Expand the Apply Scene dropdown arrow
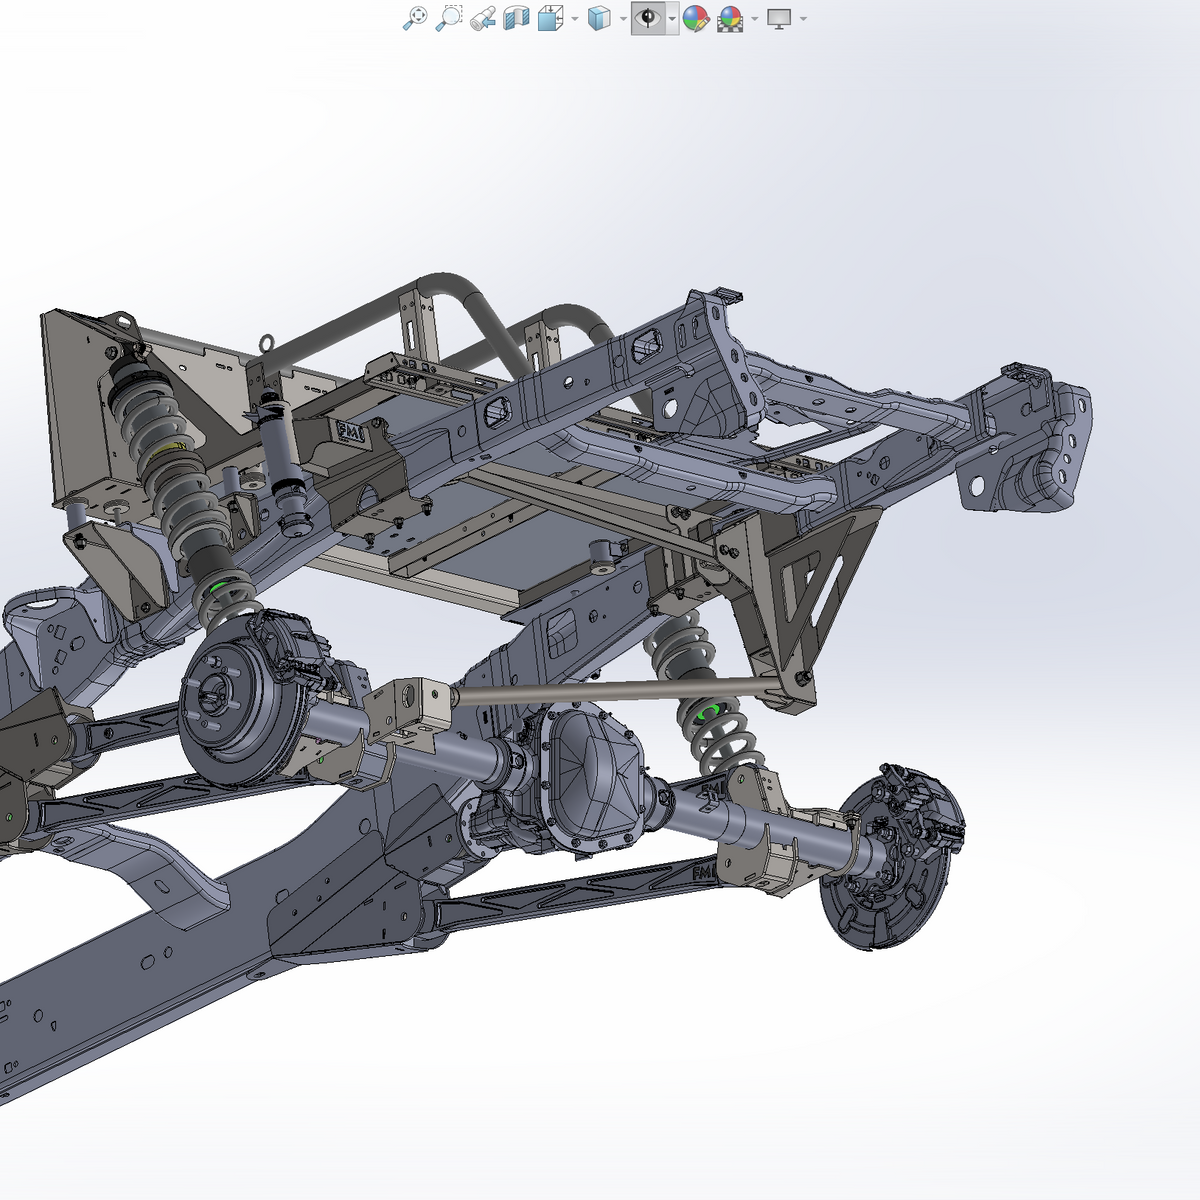This screenshot has width=1200, height=1200. coord(755,19)
